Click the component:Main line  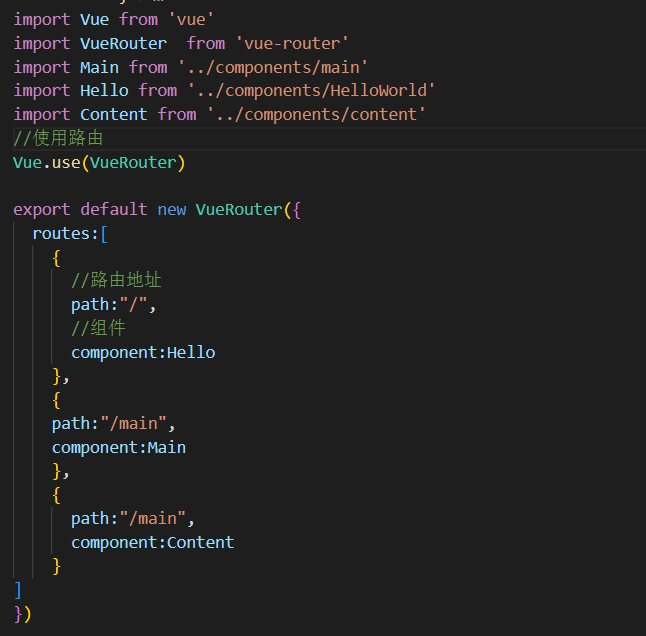point(119,448)
